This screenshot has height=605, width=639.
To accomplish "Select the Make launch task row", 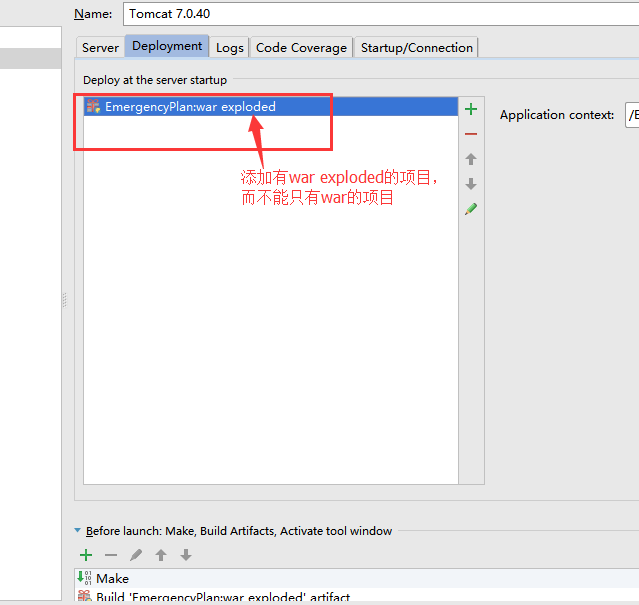I will (357, 578).
